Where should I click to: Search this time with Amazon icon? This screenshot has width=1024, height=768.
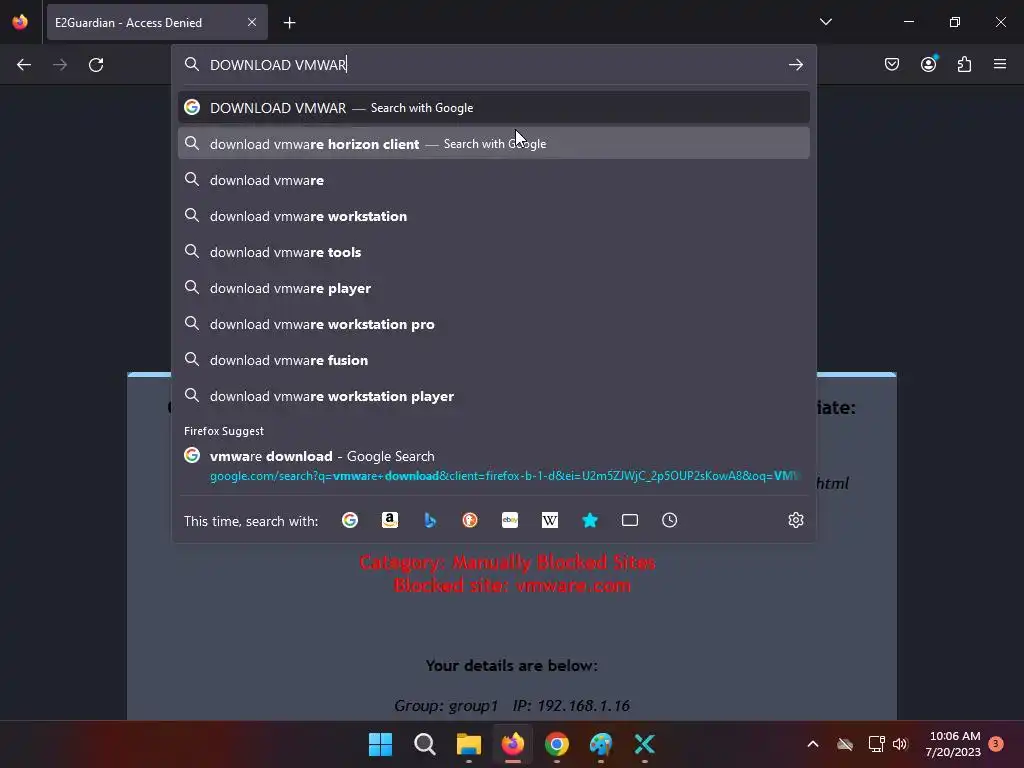390,520
